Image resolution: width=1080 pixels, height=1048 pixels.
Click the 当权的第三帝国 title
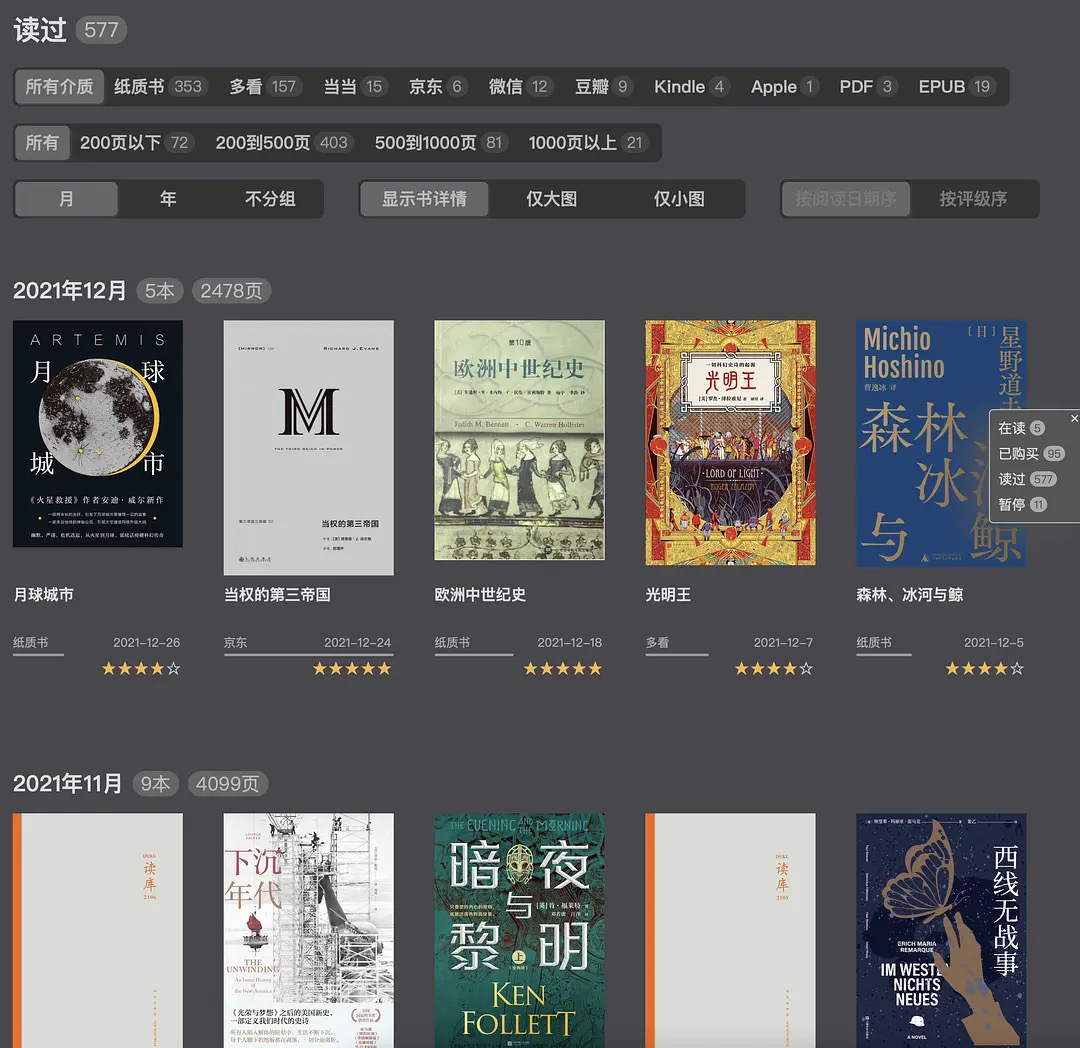[x=277, y=595]
